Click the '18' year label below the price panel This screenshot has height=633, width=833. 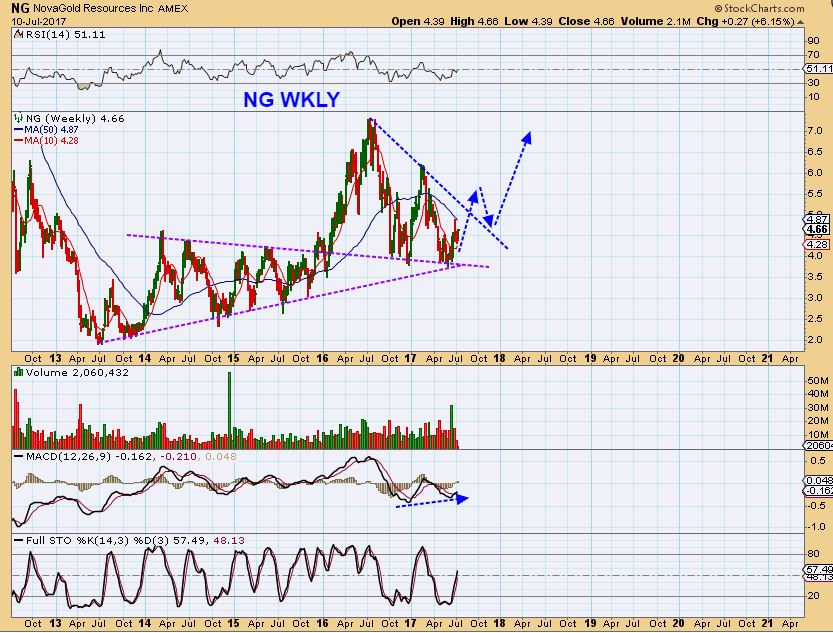[499, 358]
